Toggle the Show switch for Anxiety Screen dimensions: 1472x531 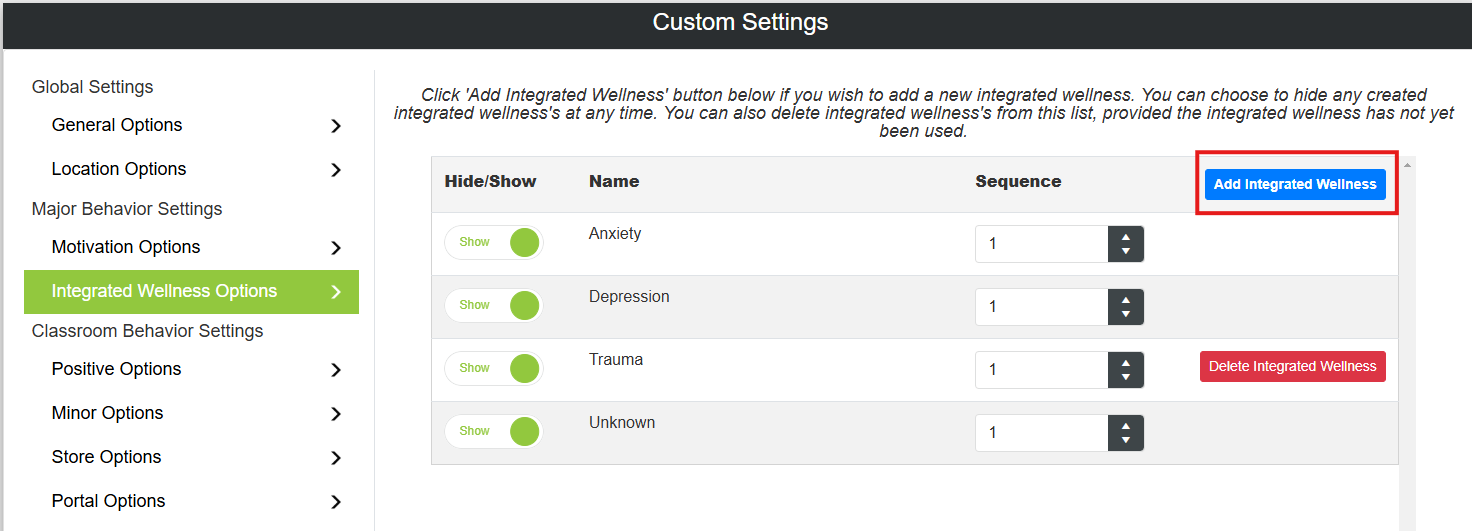tap(494, 242)
